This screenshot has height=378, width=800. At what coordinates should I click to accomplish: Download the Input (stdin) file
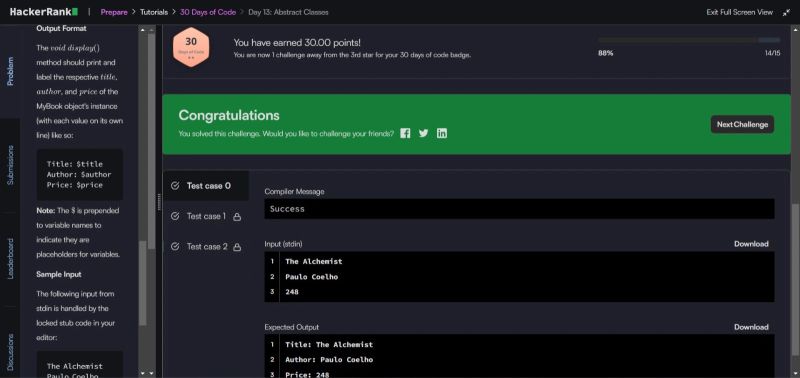(751, 244)
